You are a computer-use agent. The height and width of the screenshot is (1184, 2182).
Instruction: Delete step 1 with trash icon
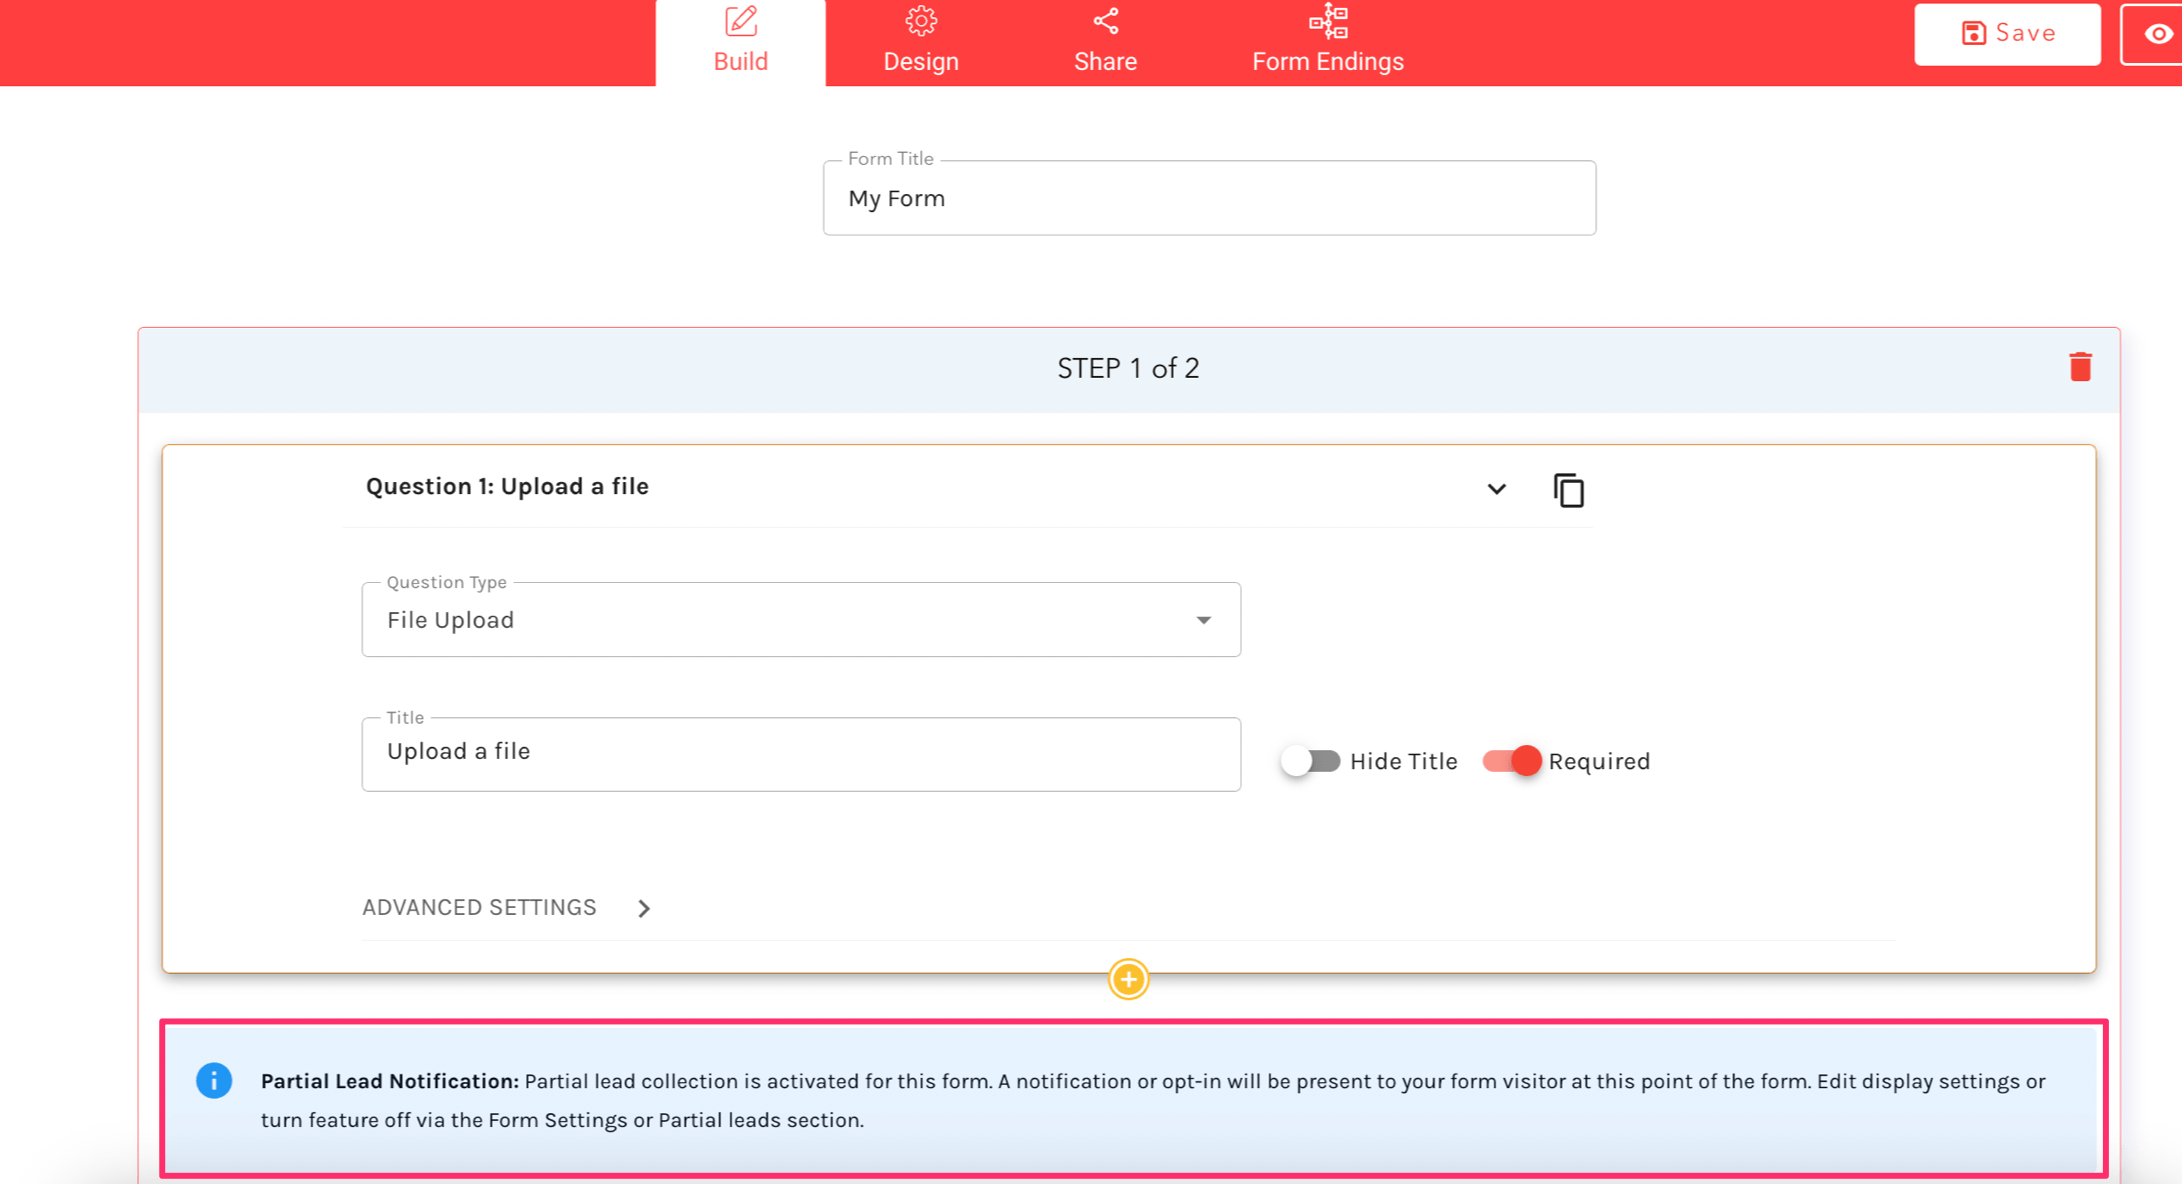point(2080,367)
